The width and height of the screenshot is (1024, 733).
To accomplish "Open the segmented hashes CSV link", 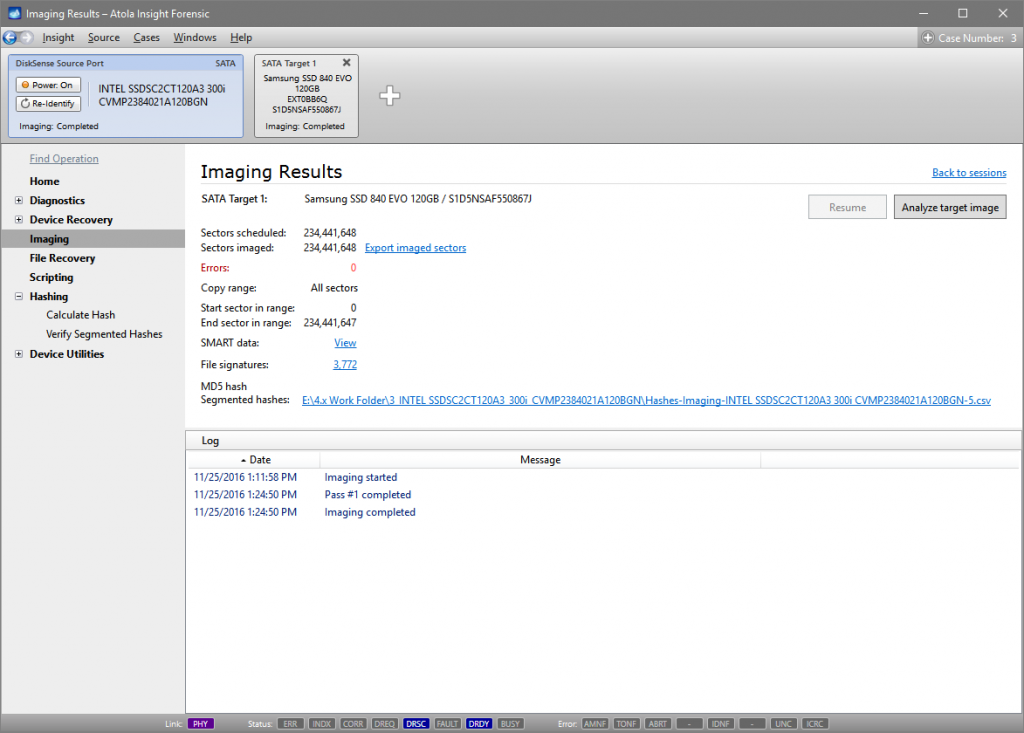I will [x=644, y=400].
